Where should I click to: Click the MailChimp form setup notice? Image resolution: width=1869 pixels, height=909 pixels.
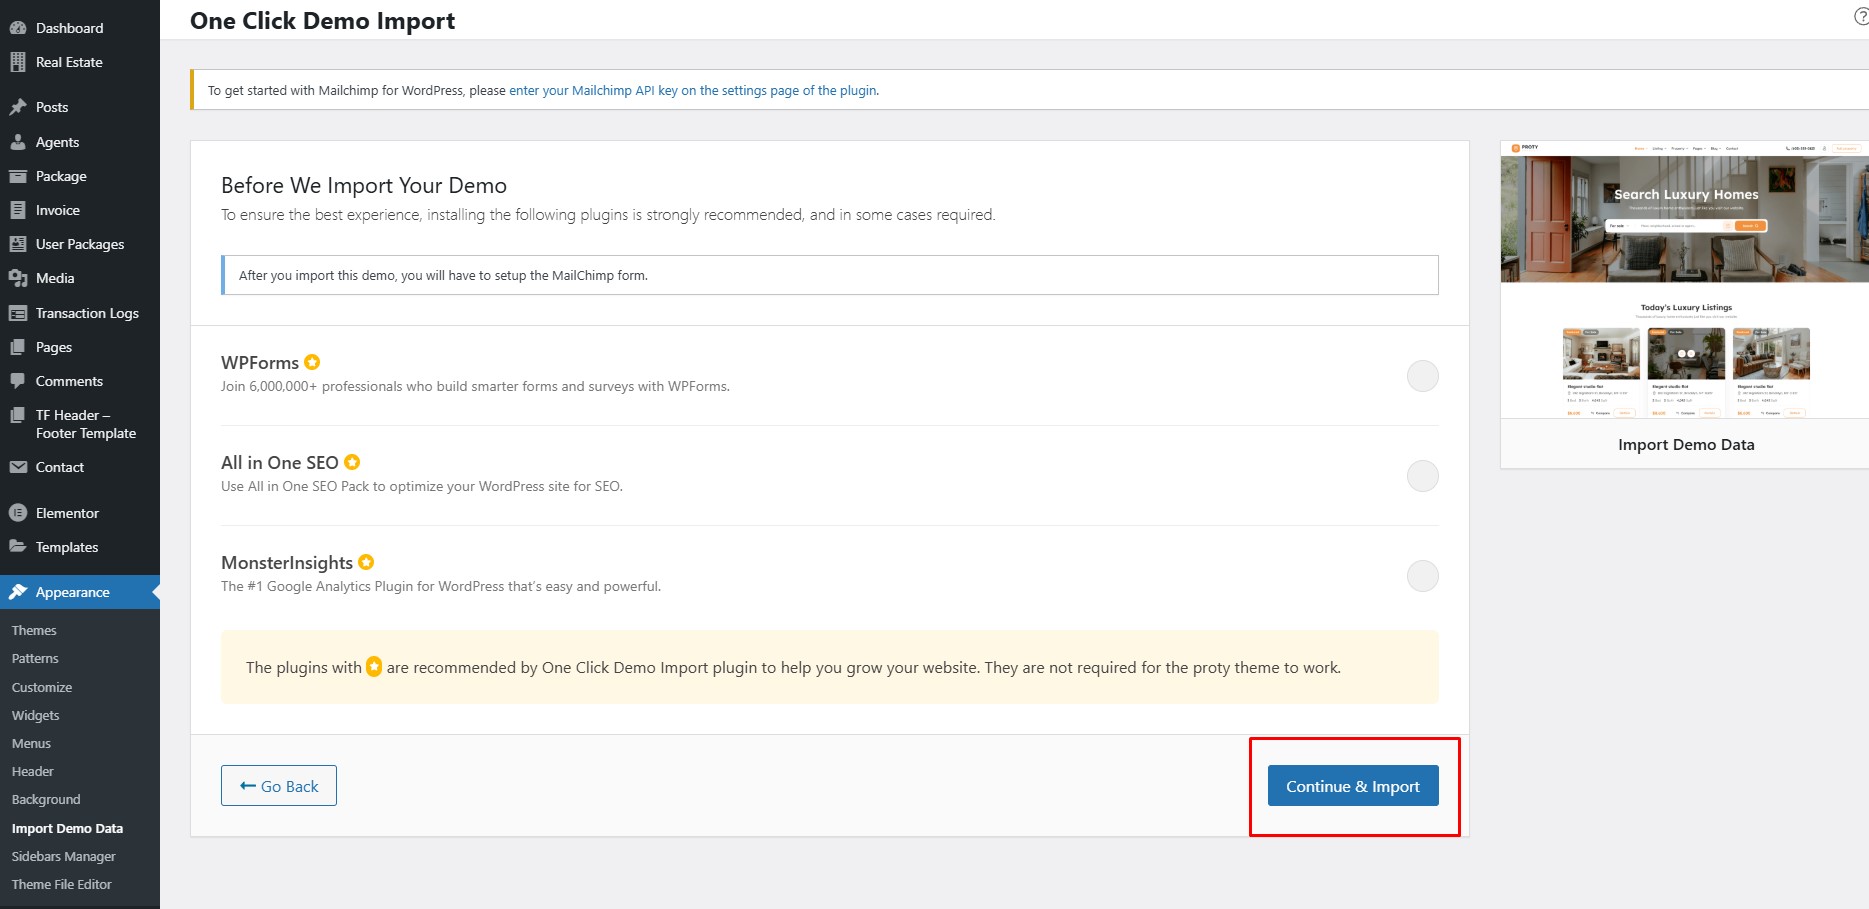(830, 275)
